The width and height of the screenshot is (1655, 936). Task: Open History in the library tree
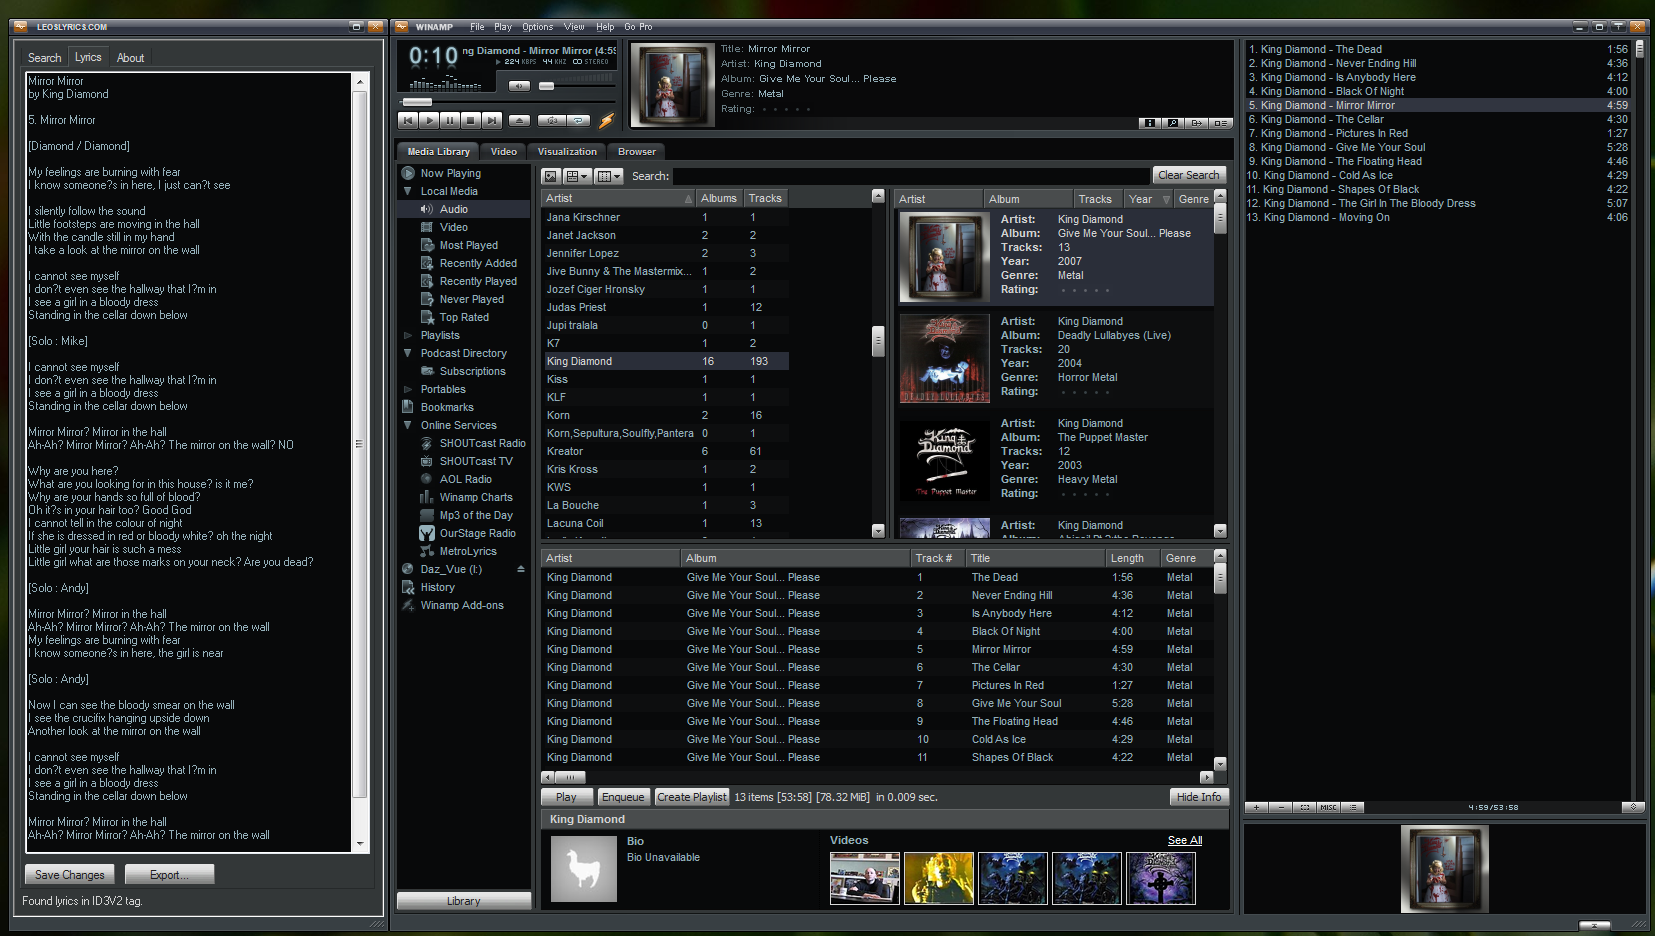[x=438, y=587]
